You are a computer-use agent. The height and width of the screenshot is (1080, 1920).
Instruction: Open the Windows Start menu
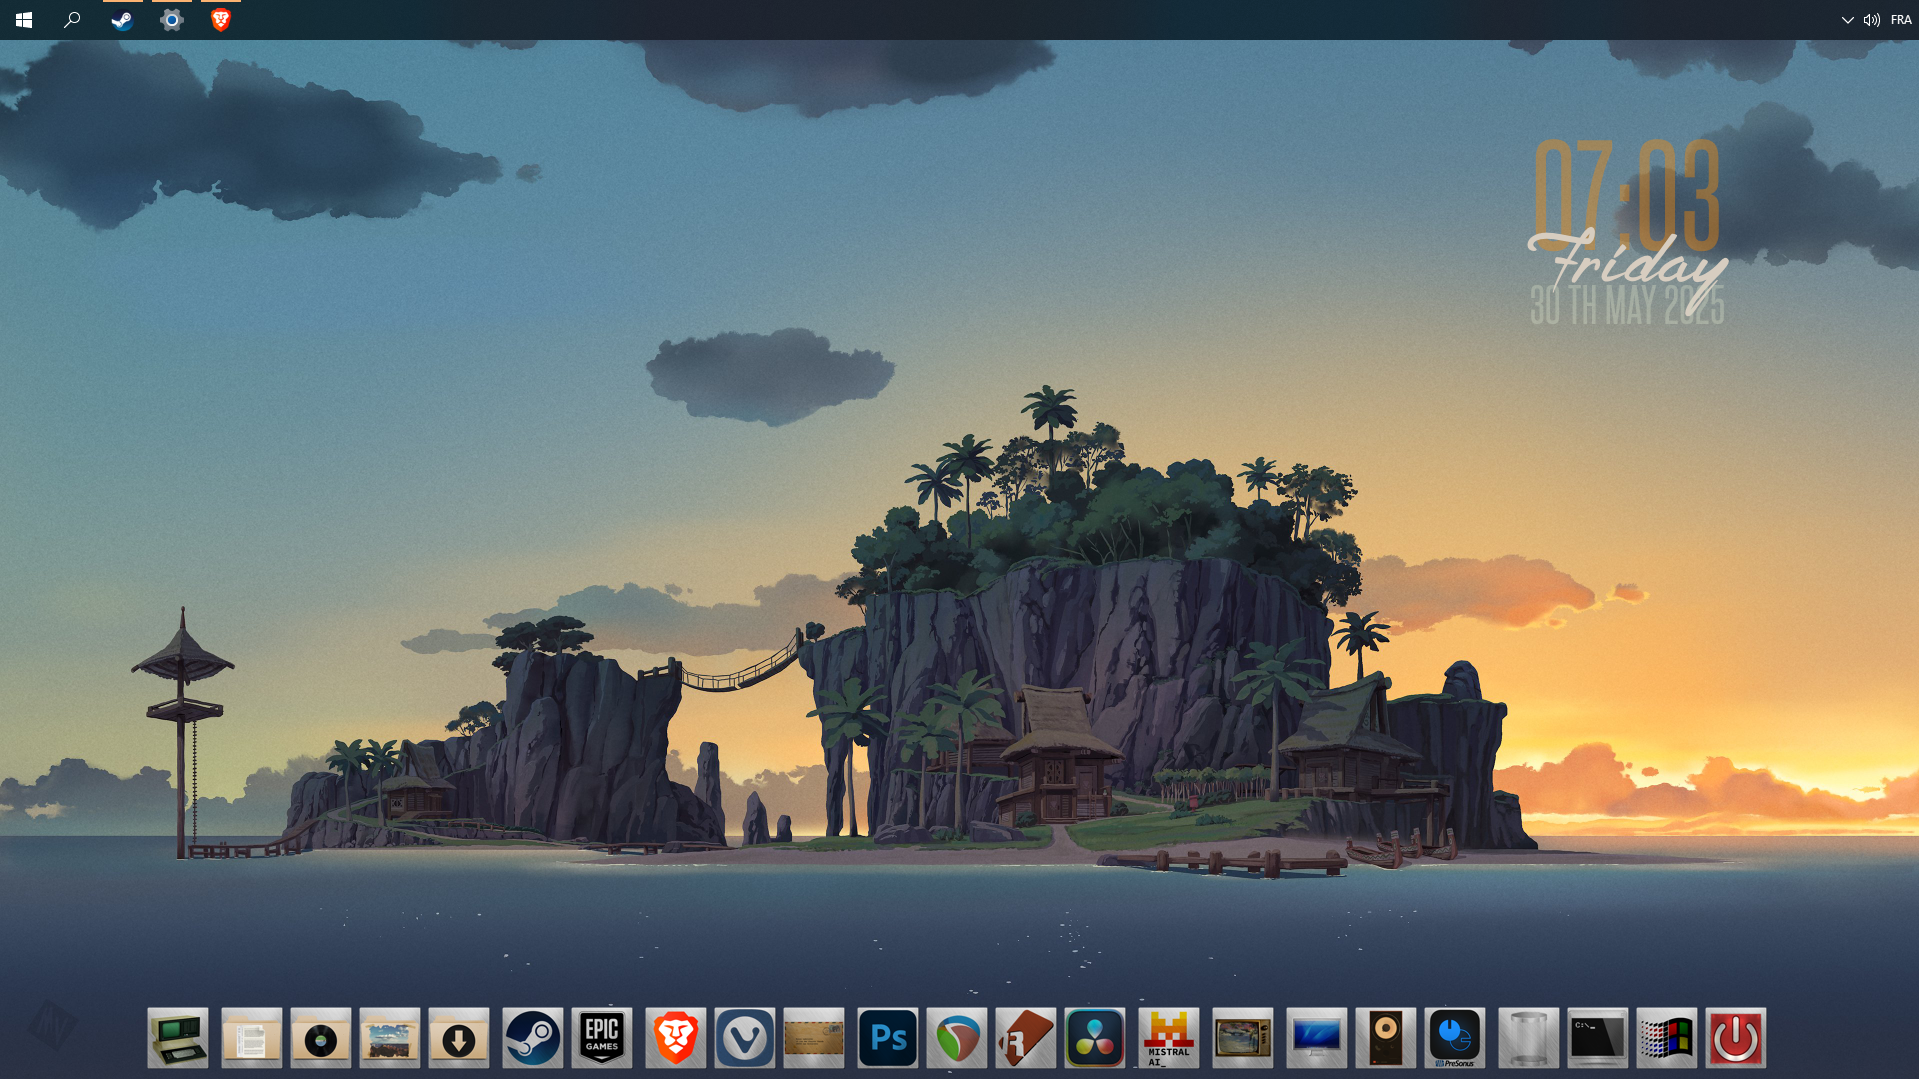click(x=24, y=20)
